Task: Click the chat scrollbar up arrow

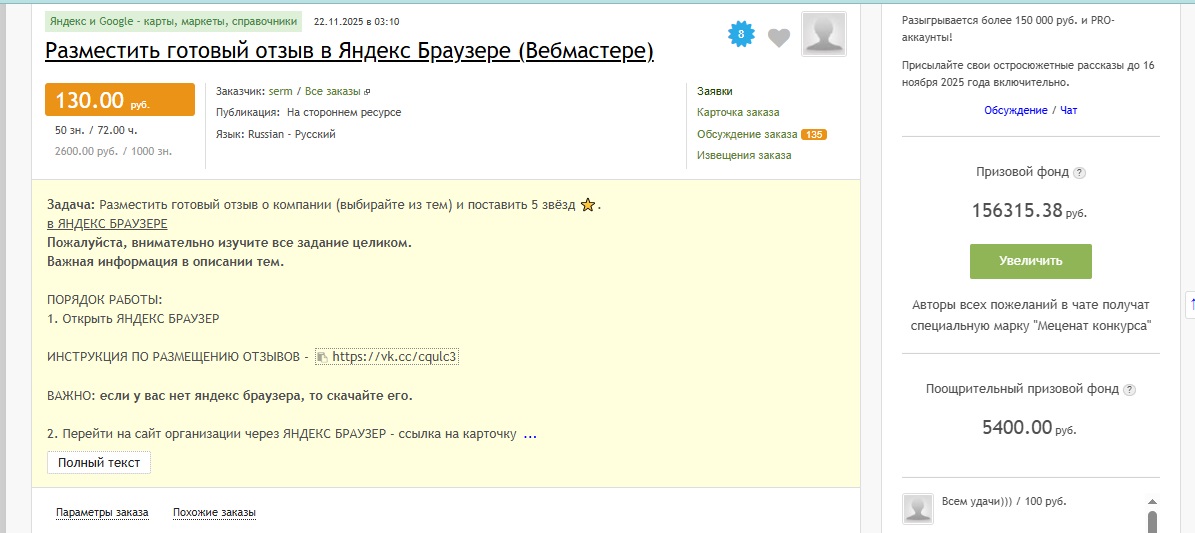Action: [x=1152, y=502]
